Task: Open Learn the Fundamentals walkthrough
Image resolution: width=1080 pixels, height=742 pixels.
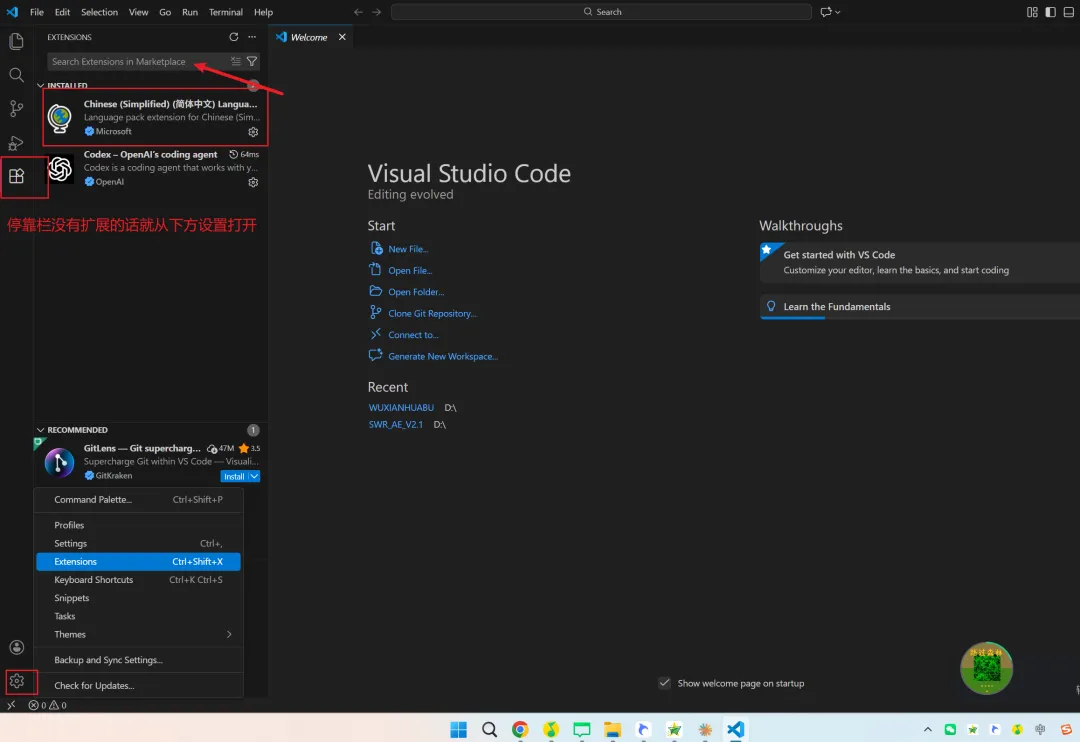Action: tap(919, 307)
